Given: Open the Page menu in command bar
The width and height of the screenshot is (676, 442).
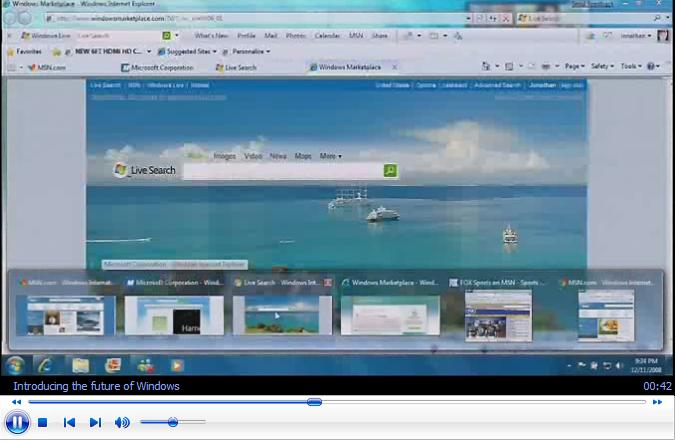Looking at the screenshot, I should click(x=575, y=66).
